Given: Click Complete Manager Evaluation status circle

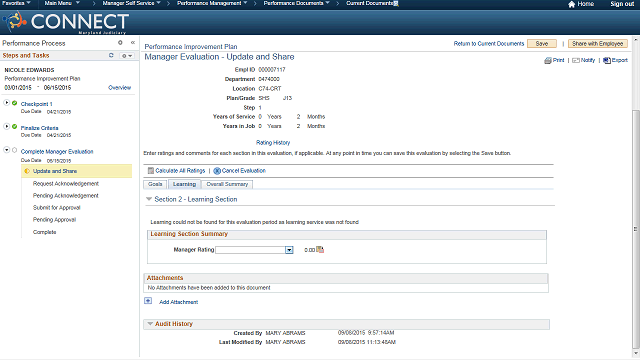Looking at the screenshot, I should (15, 150).
